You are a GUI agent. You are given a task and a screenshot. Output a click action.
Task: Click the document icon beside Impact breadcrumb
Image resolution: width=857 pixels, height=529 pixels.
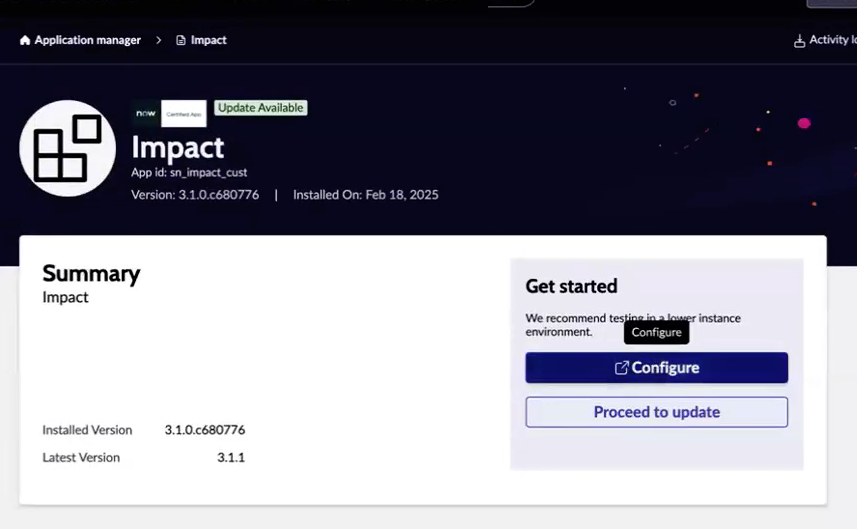[181, 40]
